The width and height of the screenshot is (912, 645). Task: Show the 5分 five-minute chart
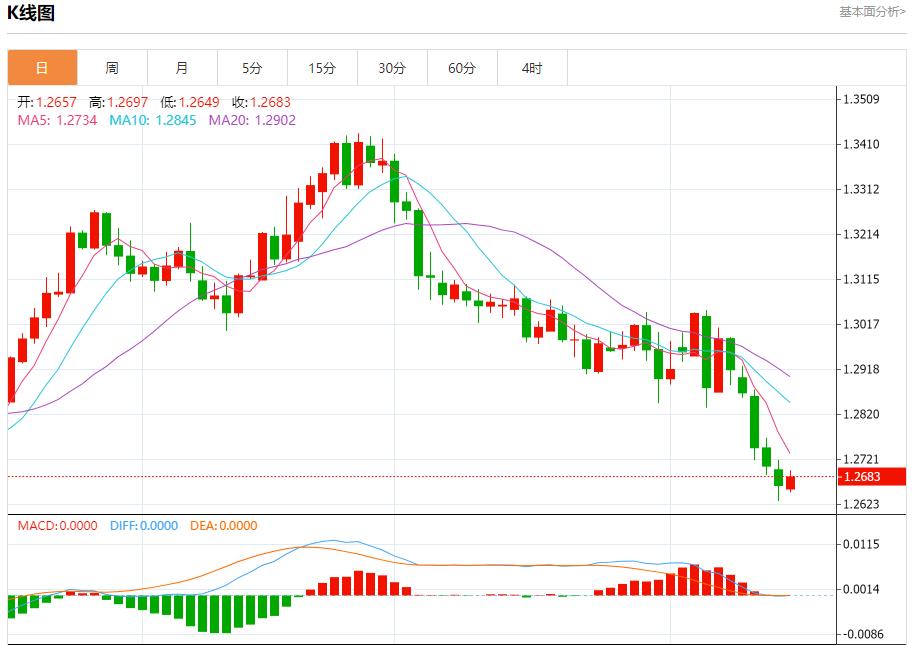click(252, 68)
